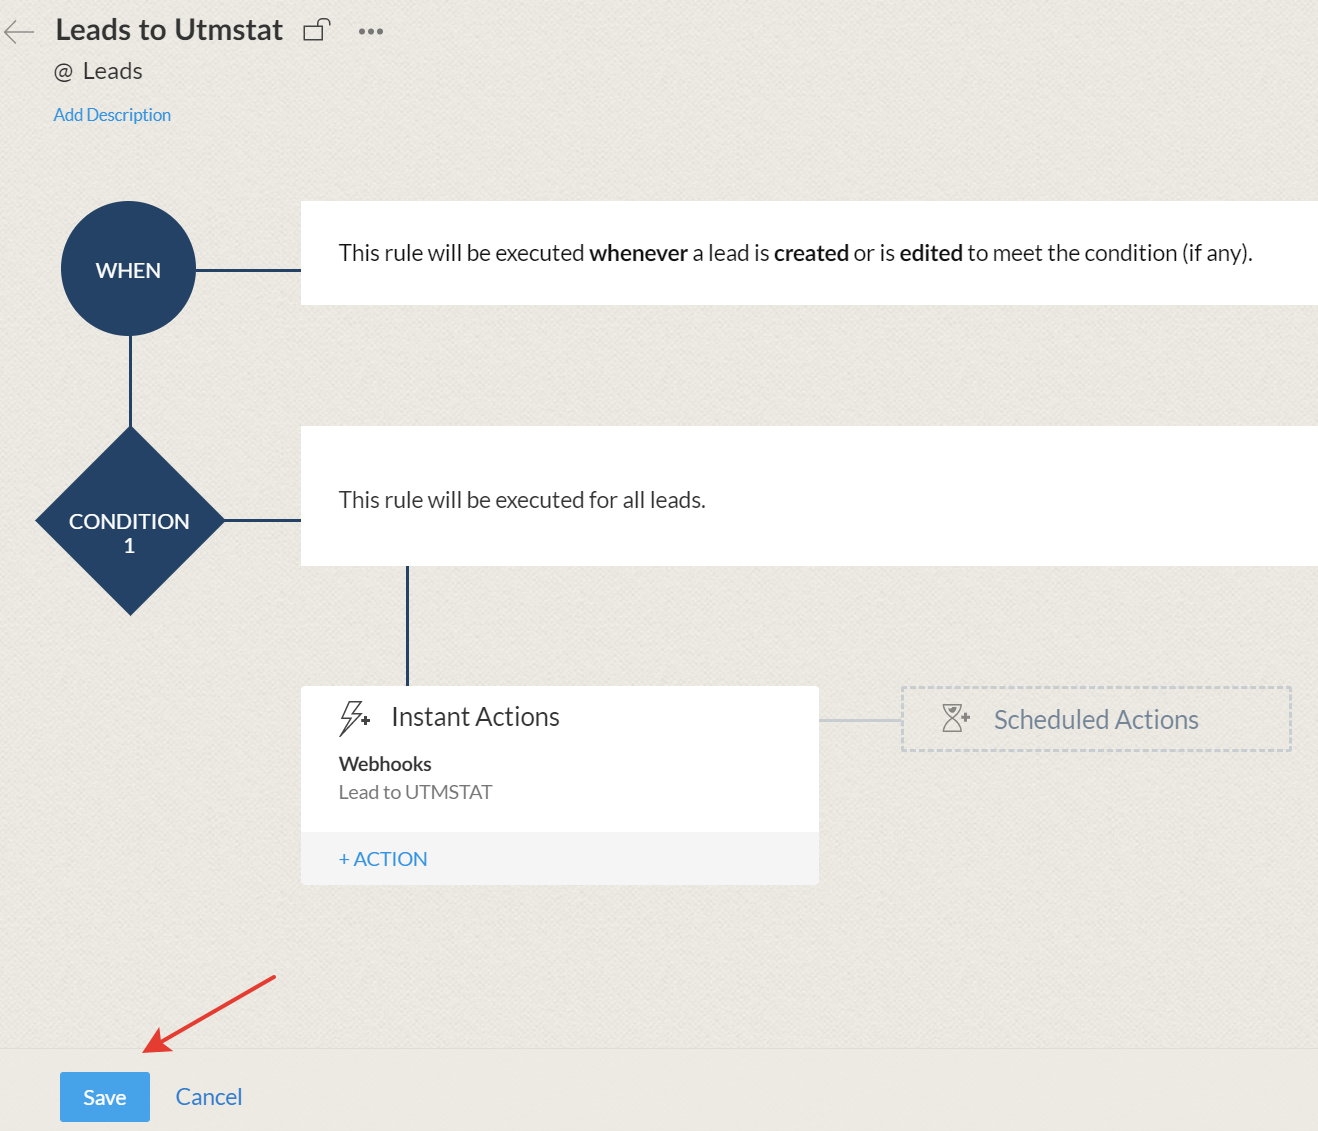Select the WHEN trigger node
1318x1131 pixels.
(x=128, y=268)
